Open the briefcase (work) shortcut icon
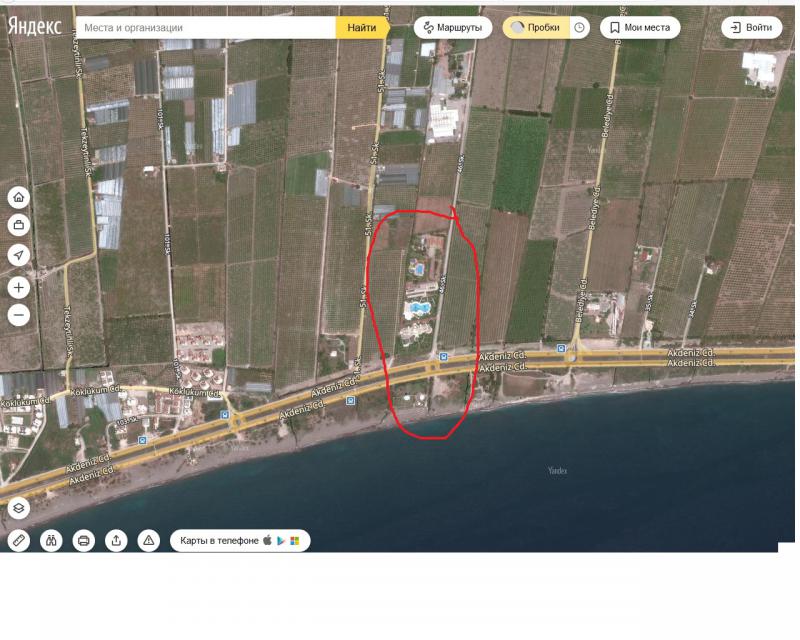Viewport: 800px width, 640px height. [18, 225]
